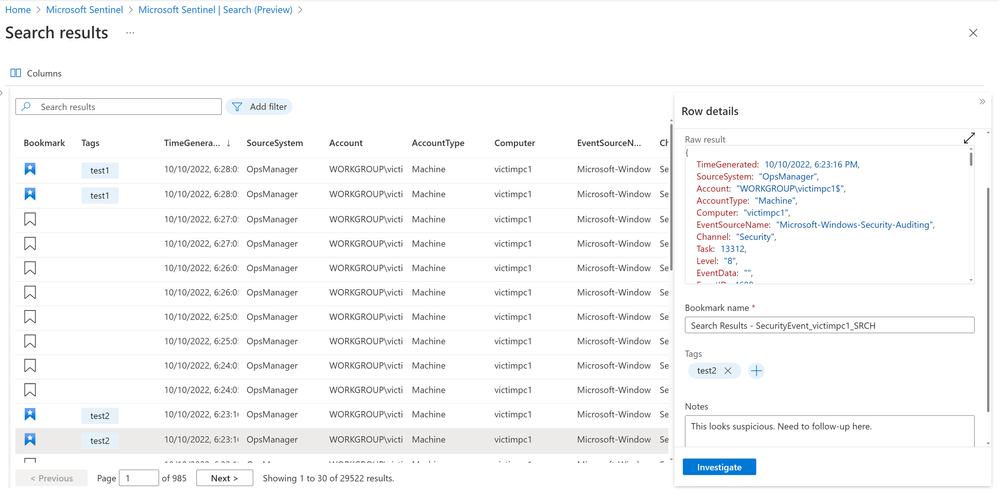Click the Bookmark column header
Image resolution: width=999 pixels, height=494 pixels.
pyautogui.click(x=44, y=143)
